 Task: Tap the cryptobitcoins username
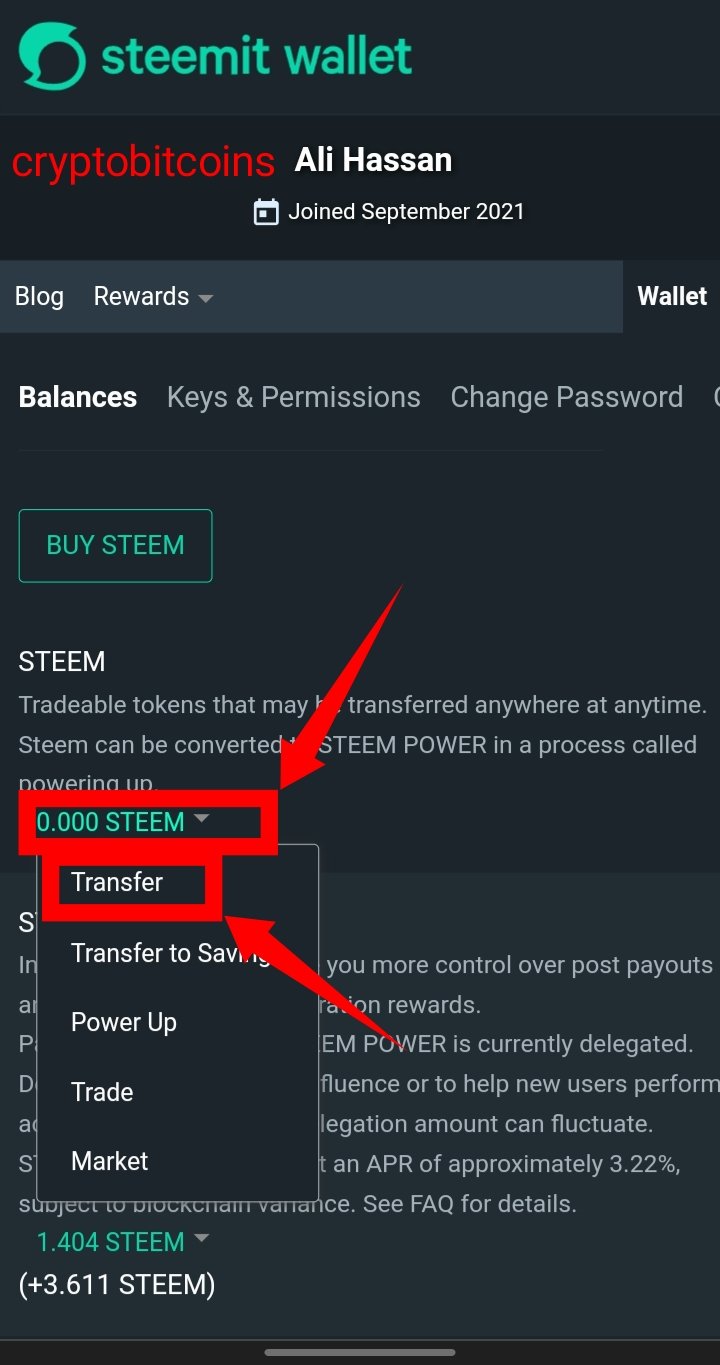point(143,162)
